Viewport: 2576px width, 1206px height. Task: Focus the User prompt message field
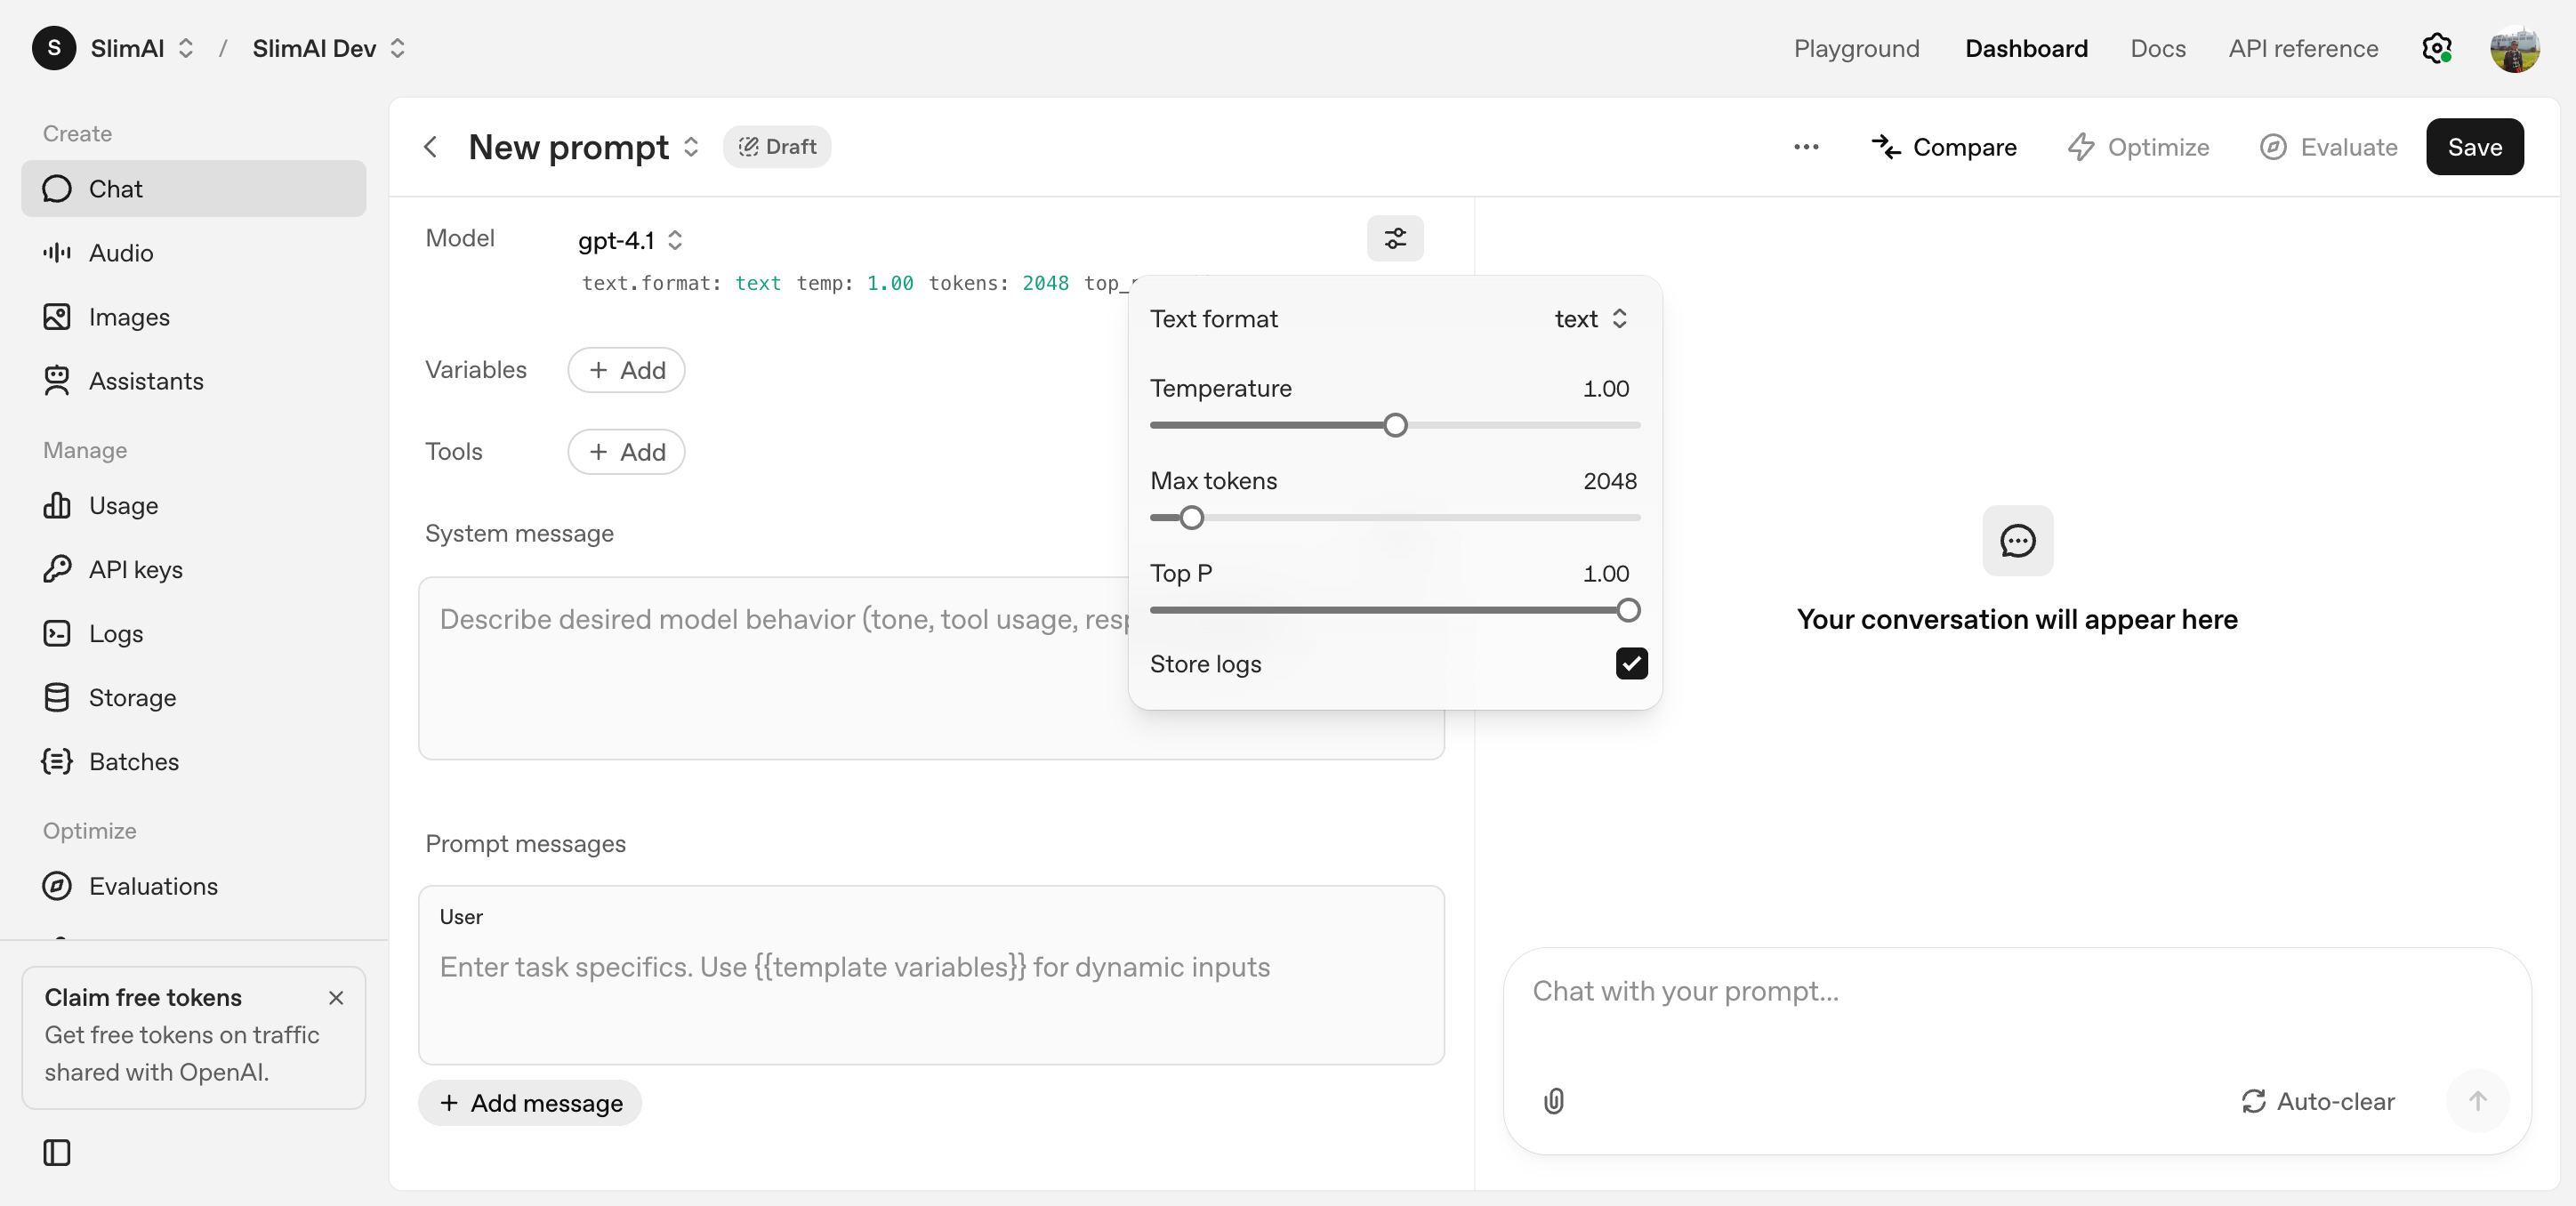(x=931, y=975)
